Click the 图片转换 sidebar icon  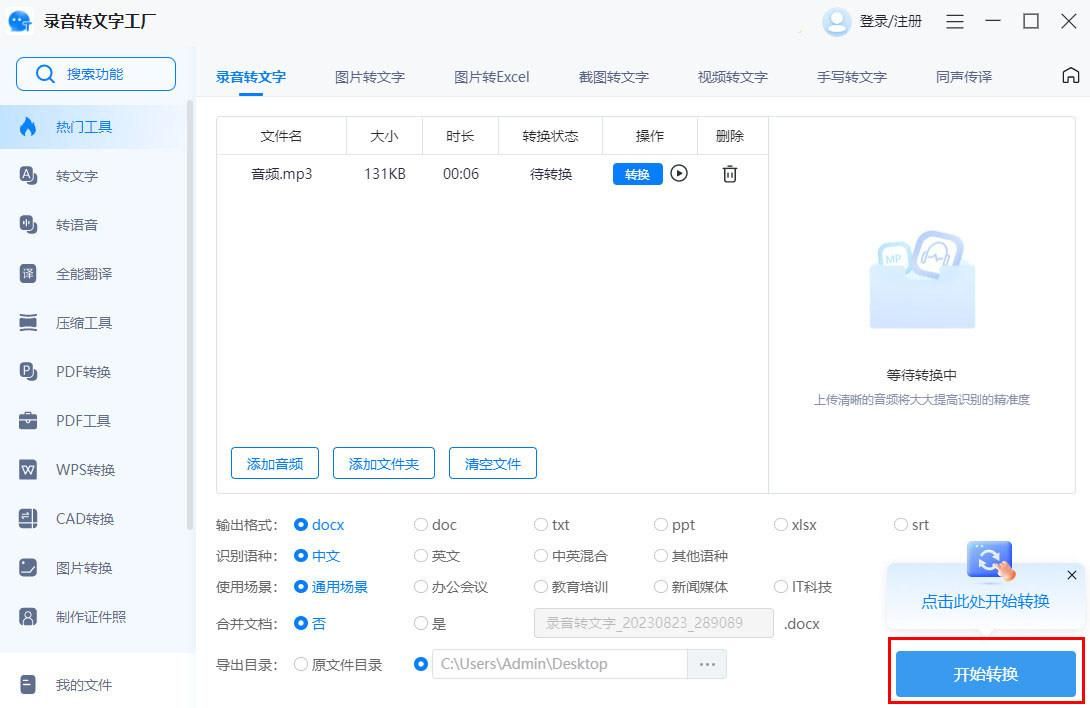pos(28,568)
